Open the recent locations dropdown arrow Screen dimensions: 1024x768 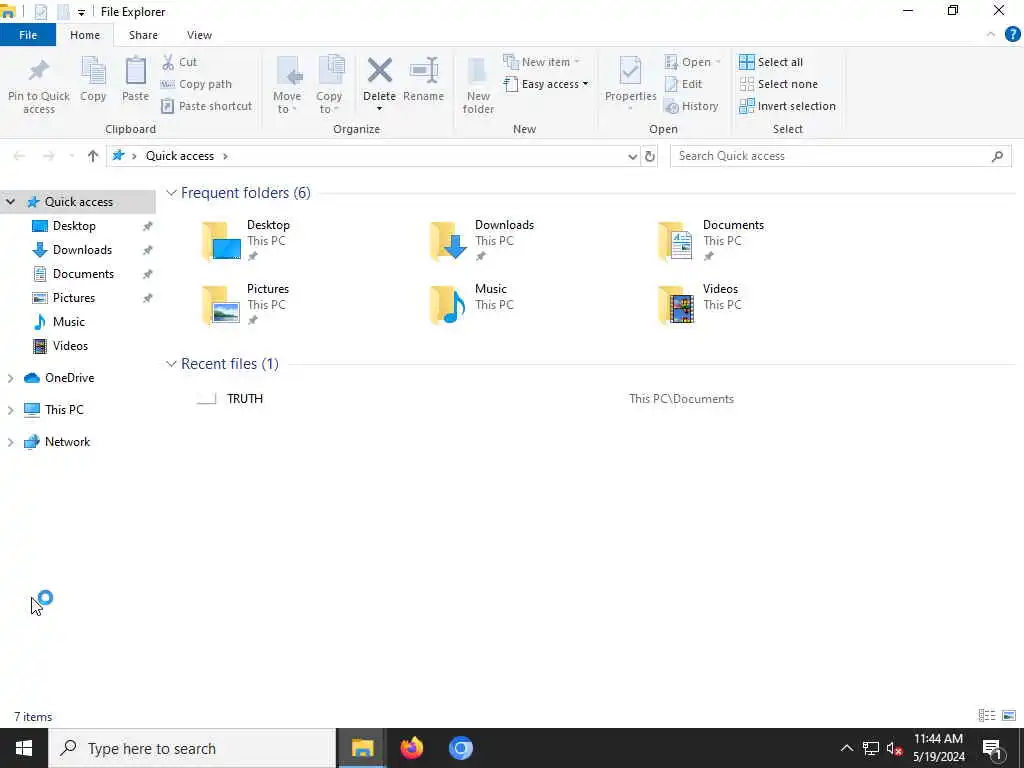(72, 156)
